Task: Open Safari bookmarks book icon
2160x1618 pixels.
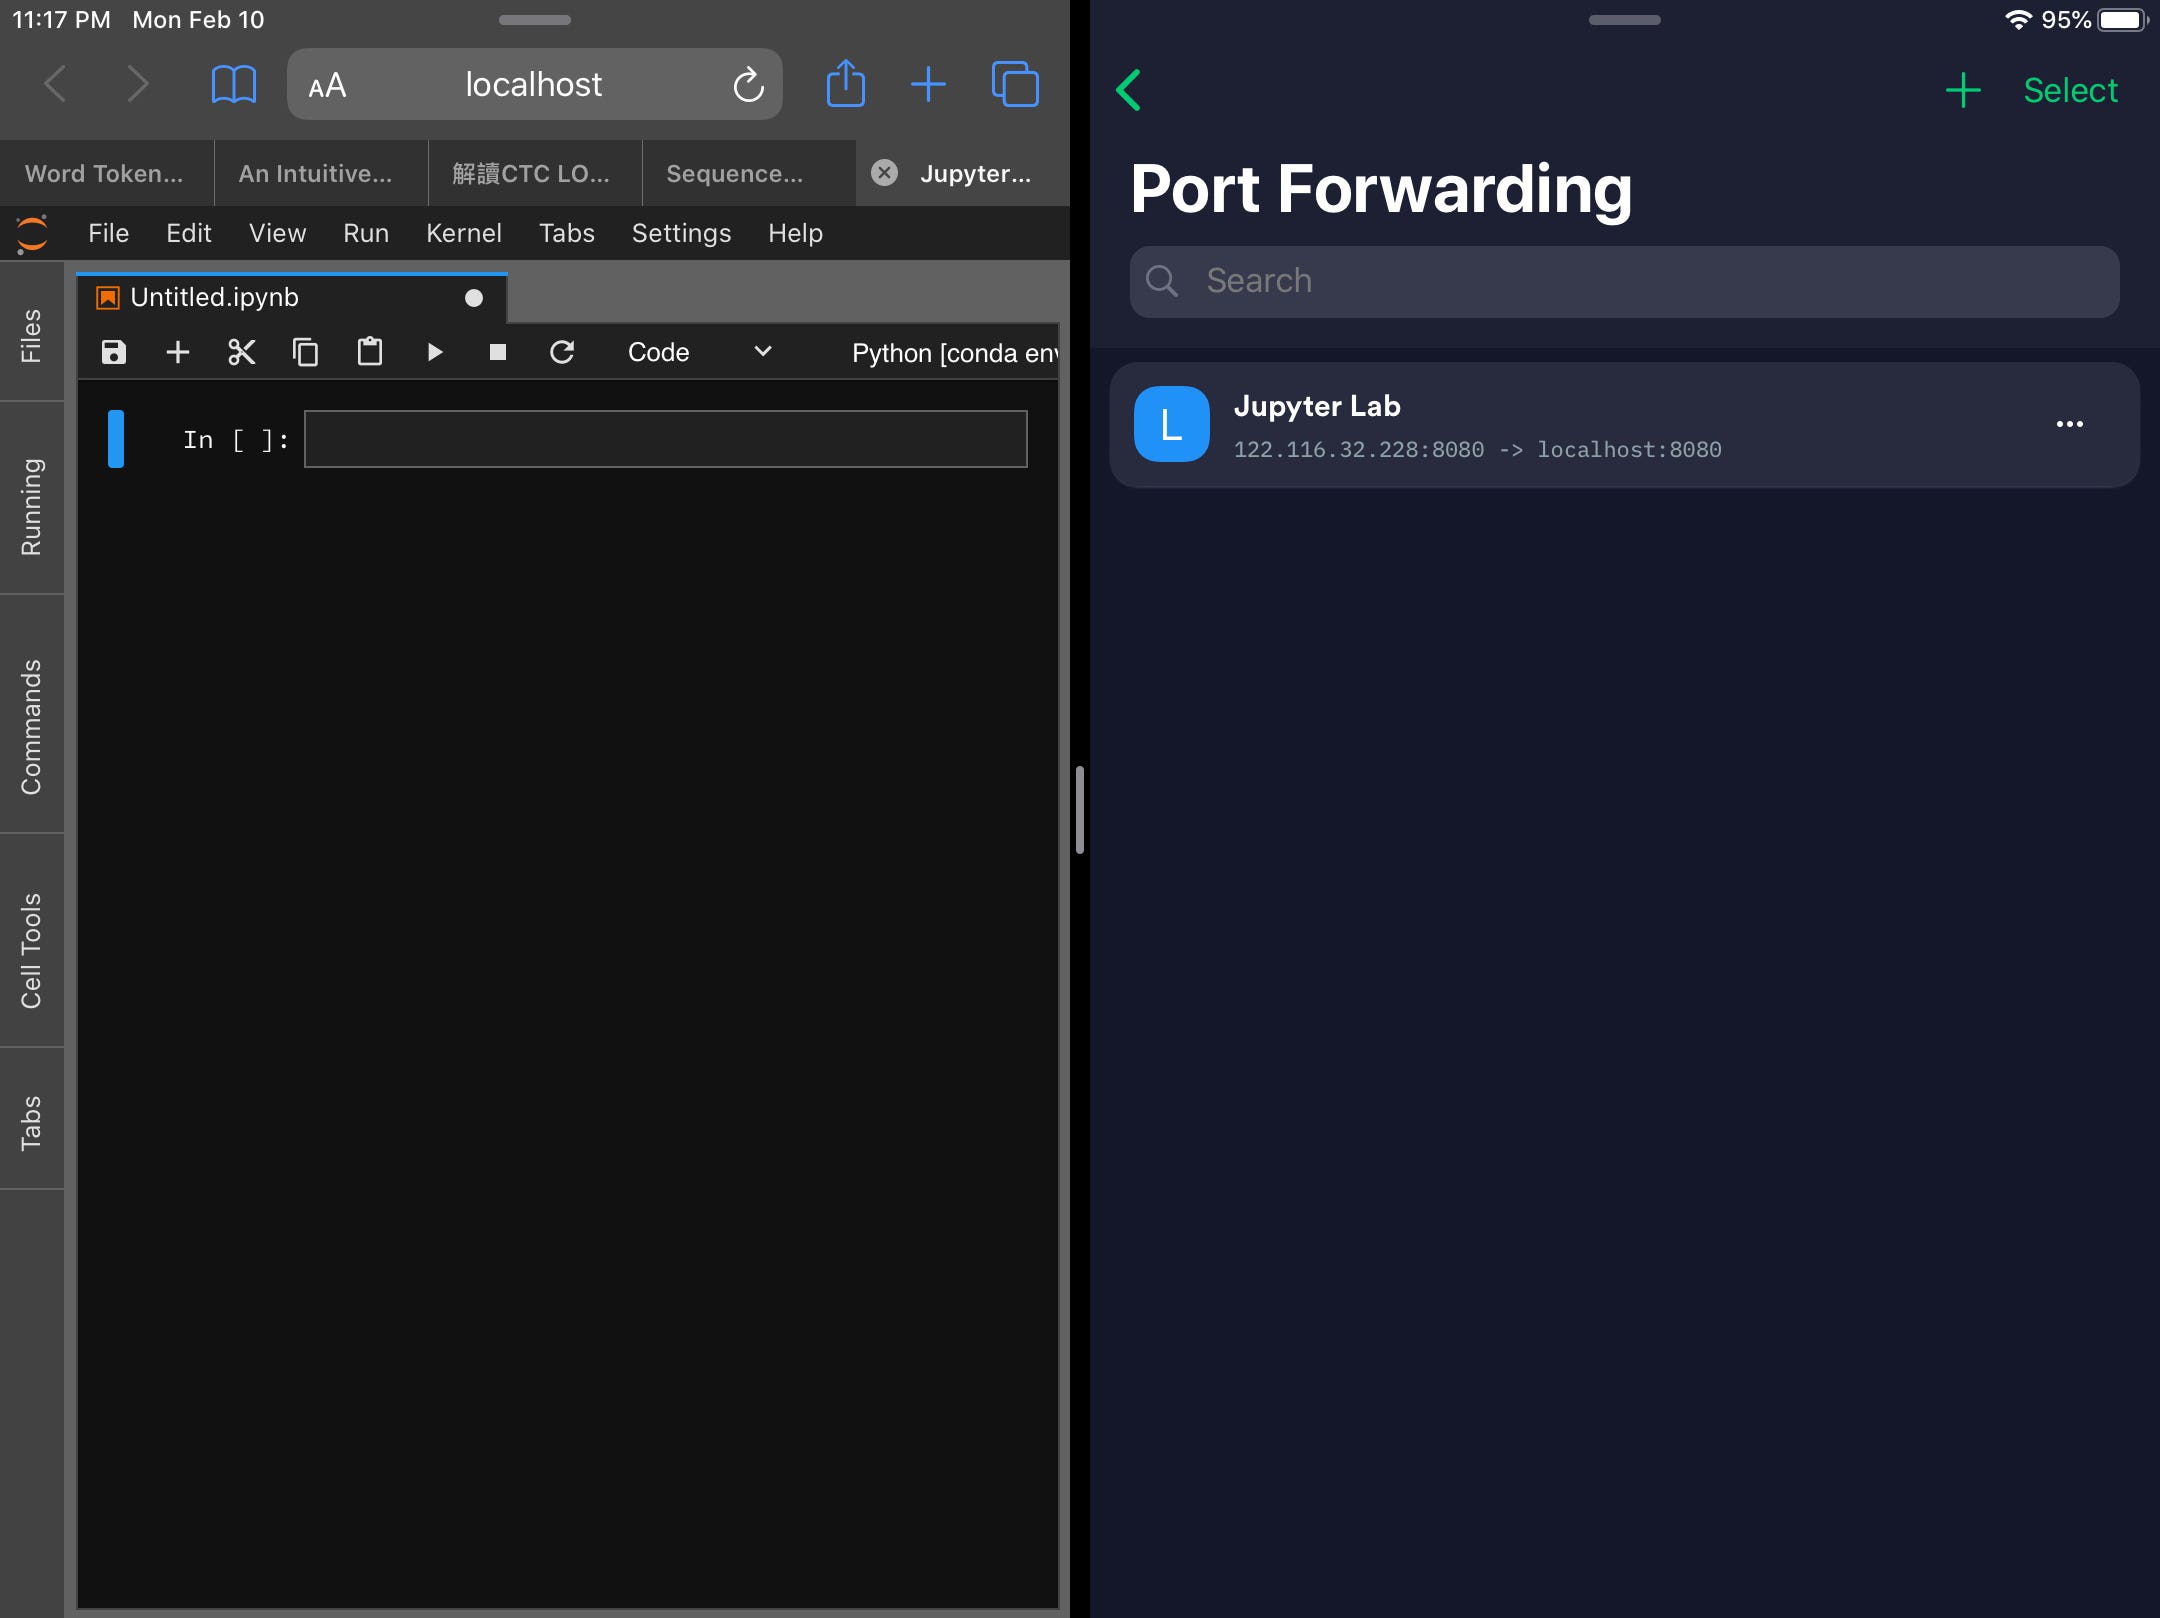Action: [x=234, y=84]
